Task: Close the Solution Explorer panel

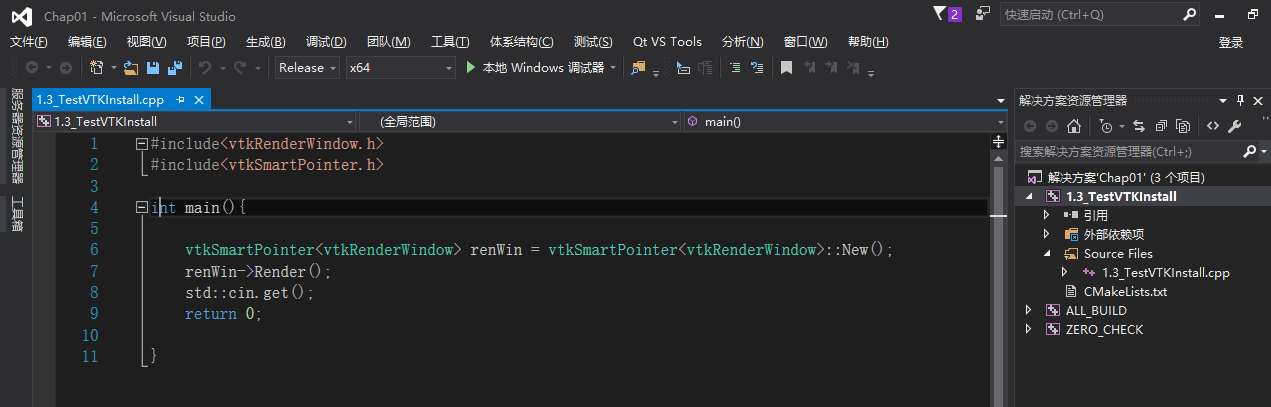Action: pos(1258,100)
